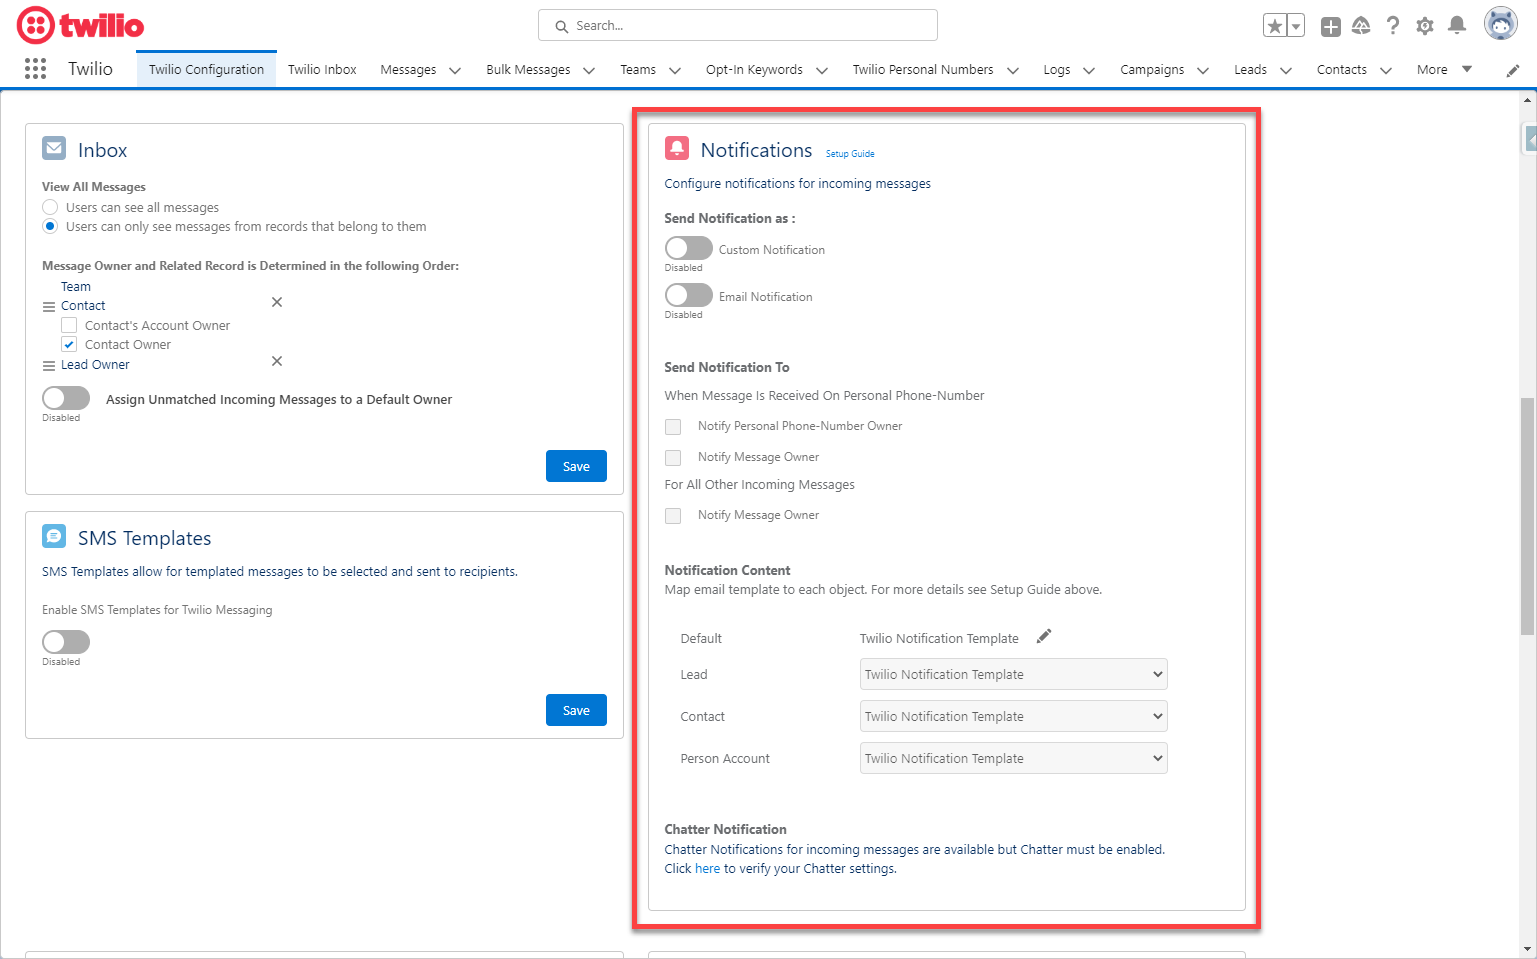1537x959 pixels.
Task: Expand the Leads tab chevron
Action: coord(1286,70)
